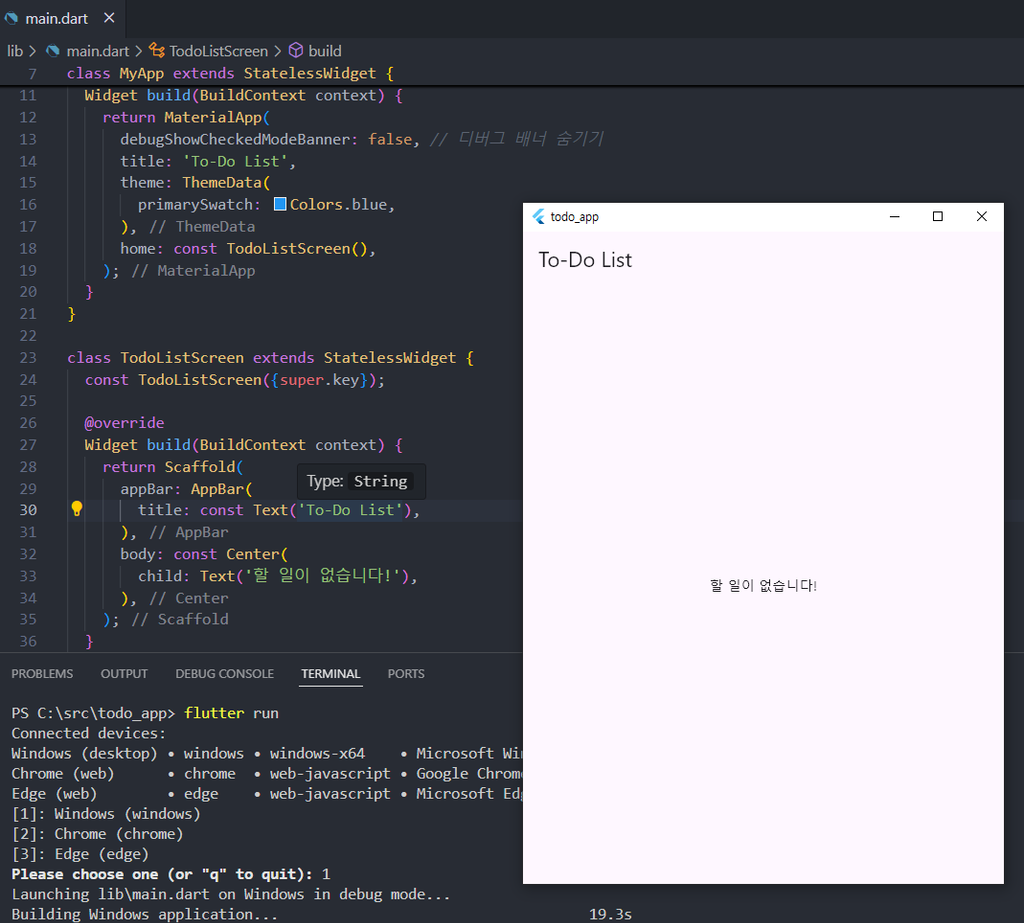Switch to the PROBLEMS panel tab
The width and height of the screenshot is (1024, 923).
42,673
